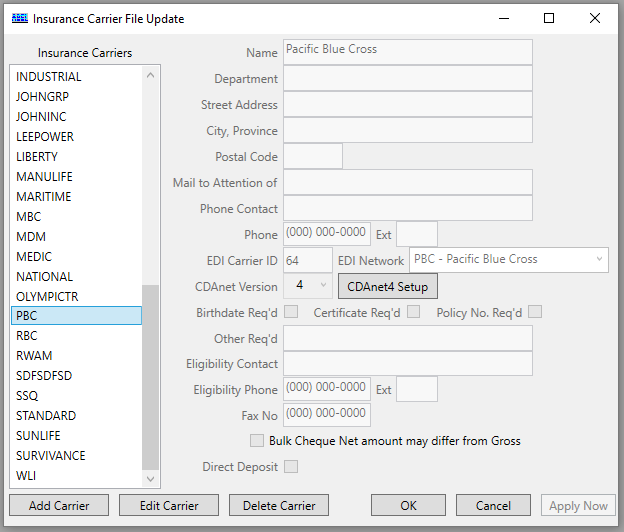Toggle the Policy No. Req'd checkbox
Image resolution: width=624 pixels, height=532 pixels.
[535, 312]
